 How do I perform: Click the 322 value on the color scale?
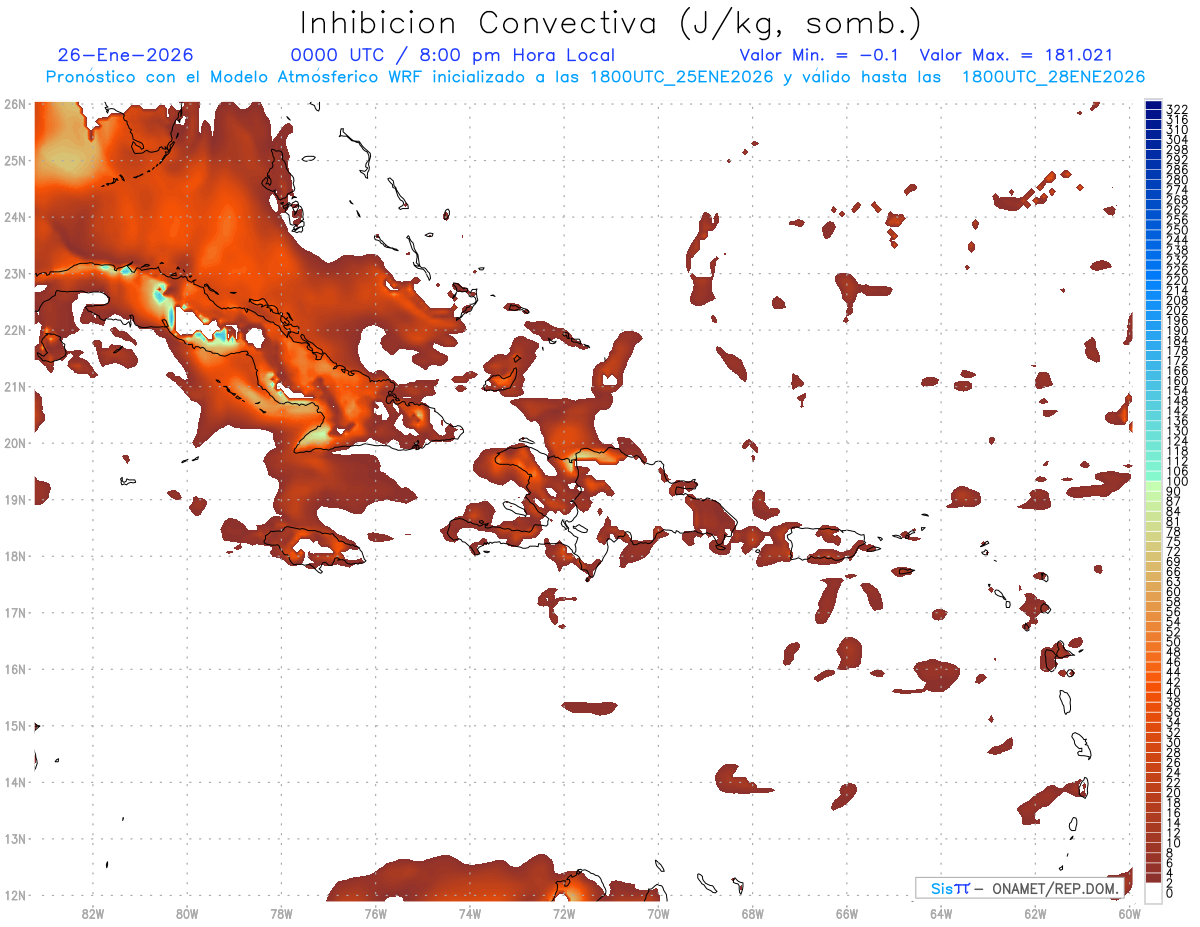tap(1177, 109)
